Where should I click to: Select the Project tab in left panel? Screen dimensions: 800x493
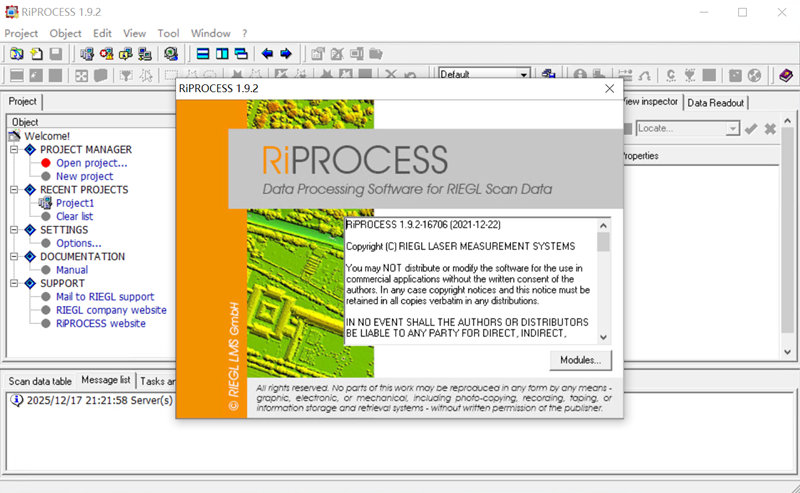click(22, 101)
